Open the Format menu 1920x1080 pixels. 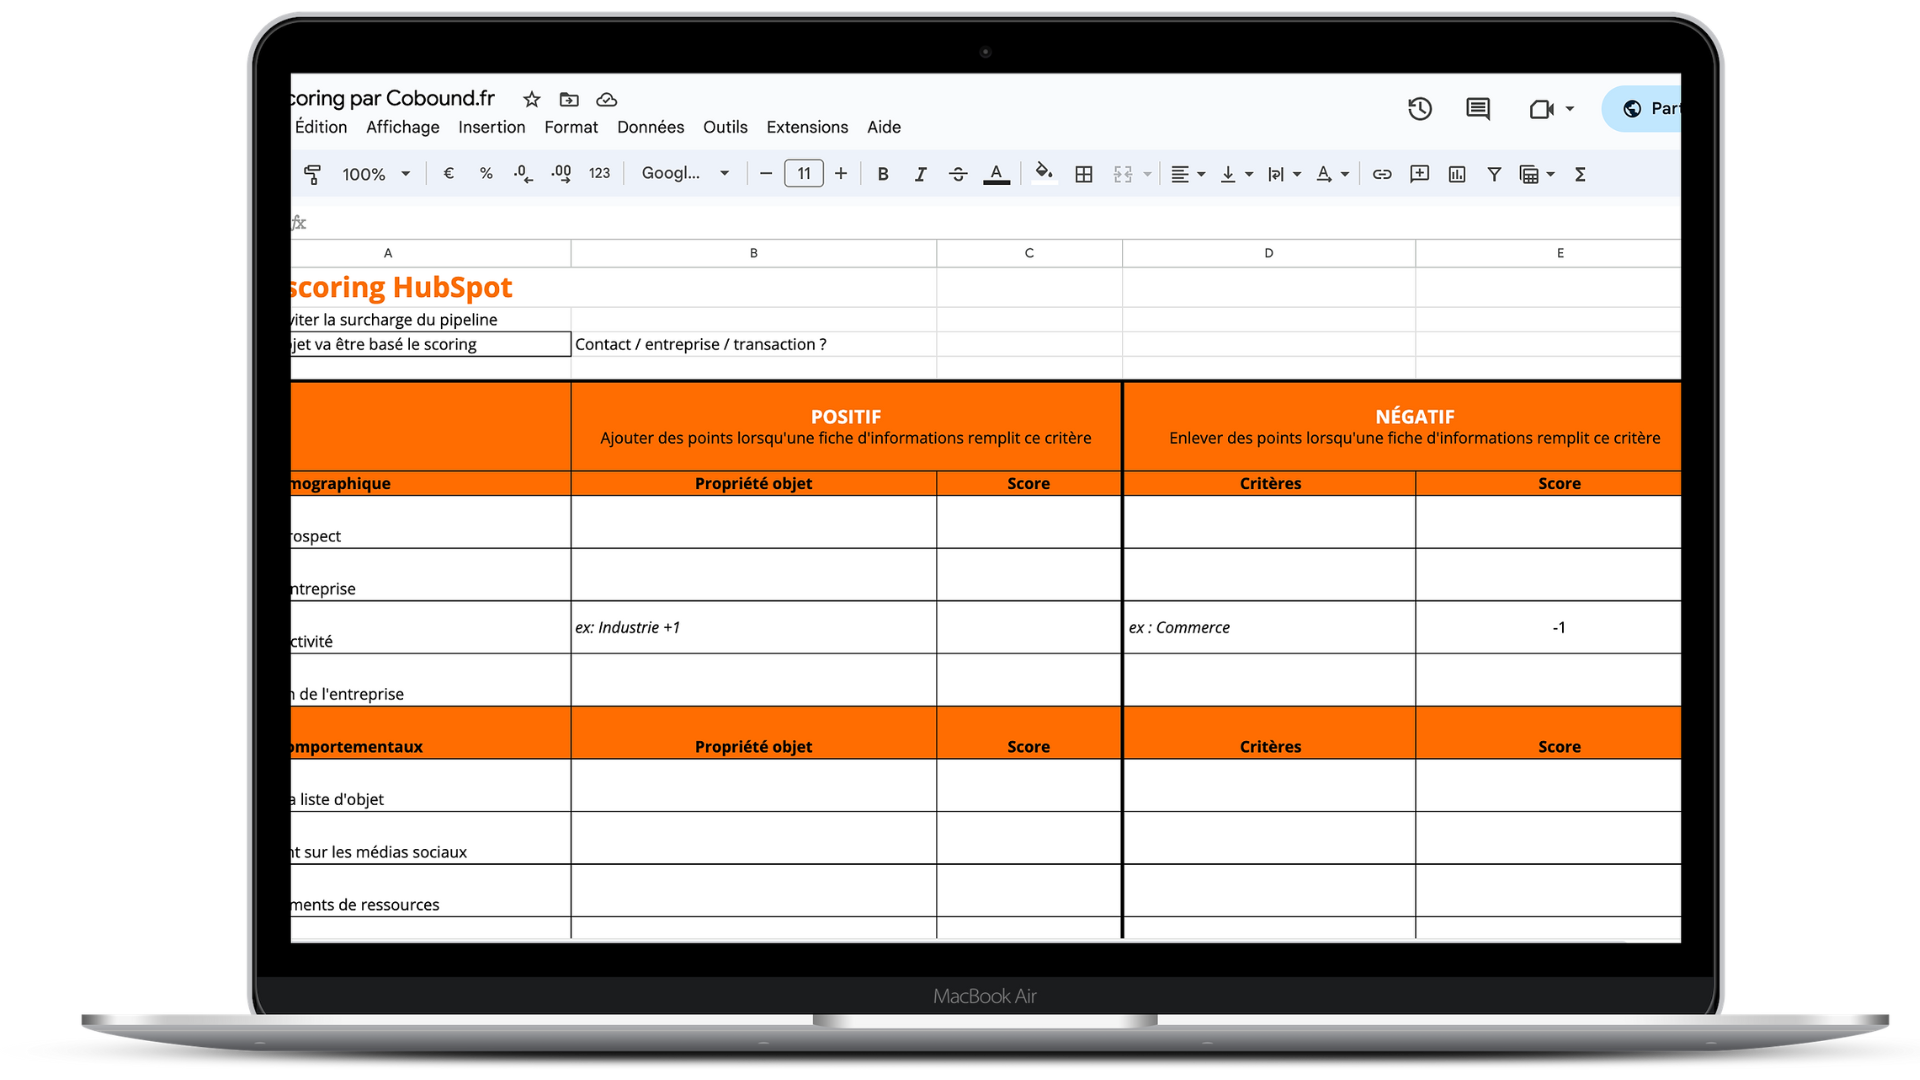pos(571,127)
